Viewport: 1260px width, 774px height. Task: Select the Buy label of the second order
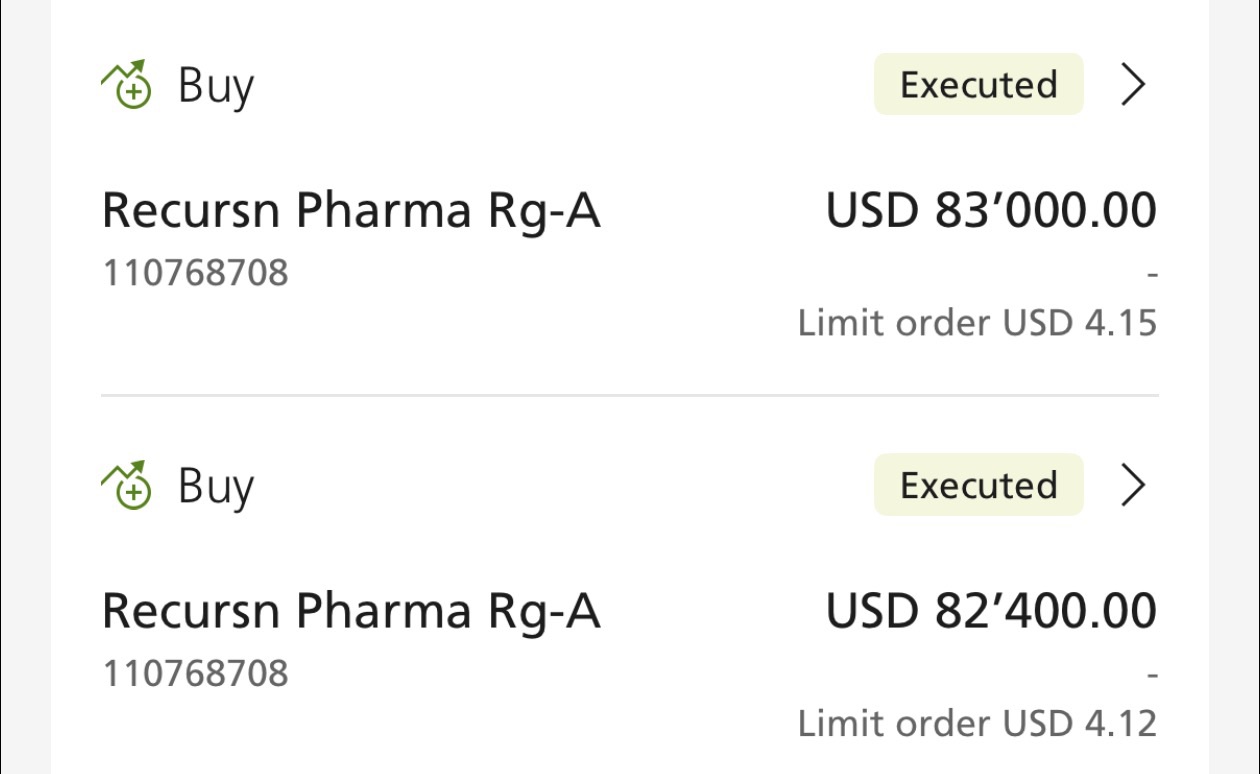[216, 488]
